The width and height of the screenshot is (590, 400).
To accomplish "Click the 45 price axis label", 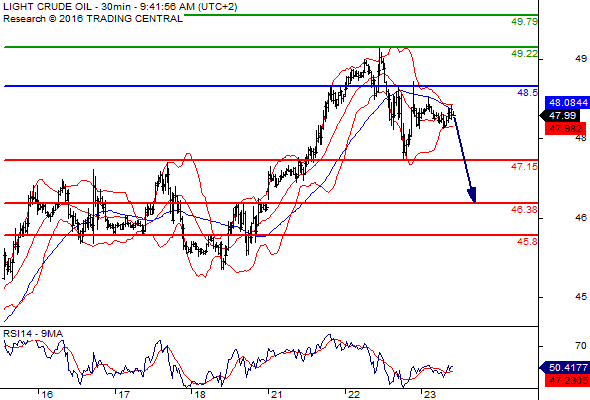I will tap(581, 297).
